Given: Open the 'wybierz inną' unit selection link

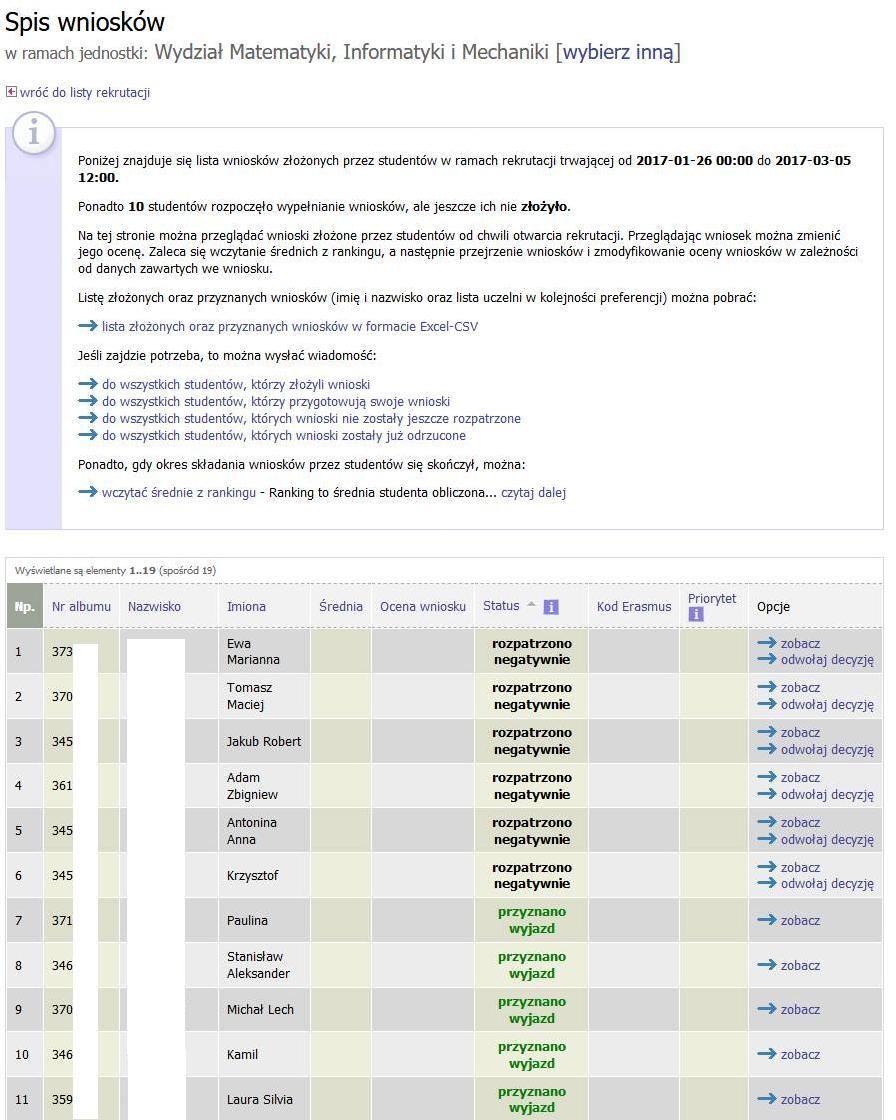Looking at the screenshot, I should 618,52.
